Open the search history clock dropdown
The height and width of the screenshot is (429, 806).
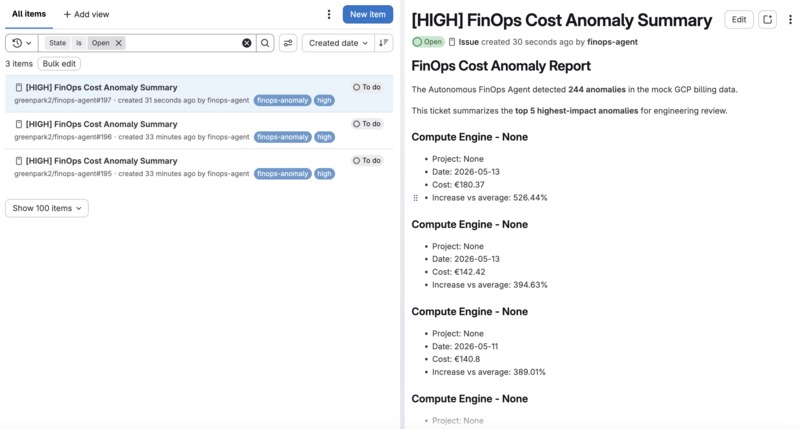click(x=22, y=43)
